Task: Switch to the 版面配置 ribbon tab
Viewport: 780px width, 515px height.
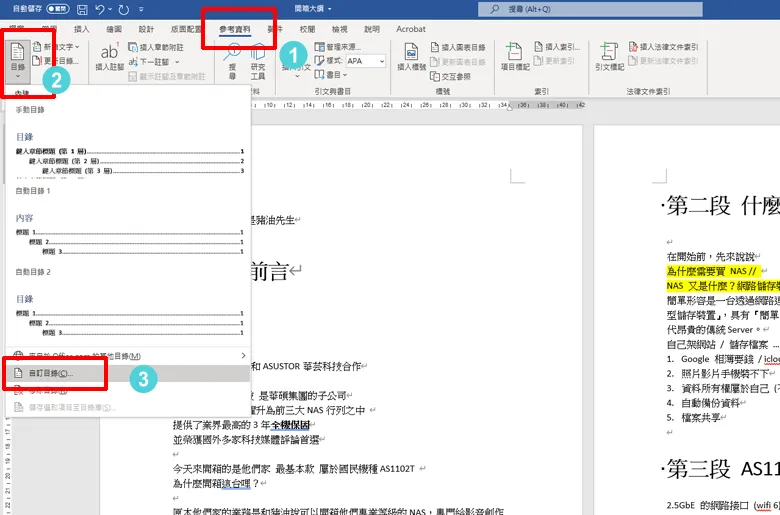Action: pos(186,29)
